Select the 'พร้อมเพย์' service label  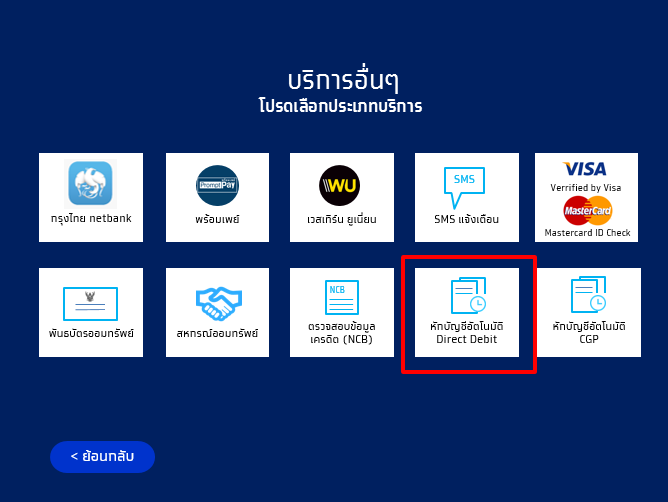[x=217, y=219]
